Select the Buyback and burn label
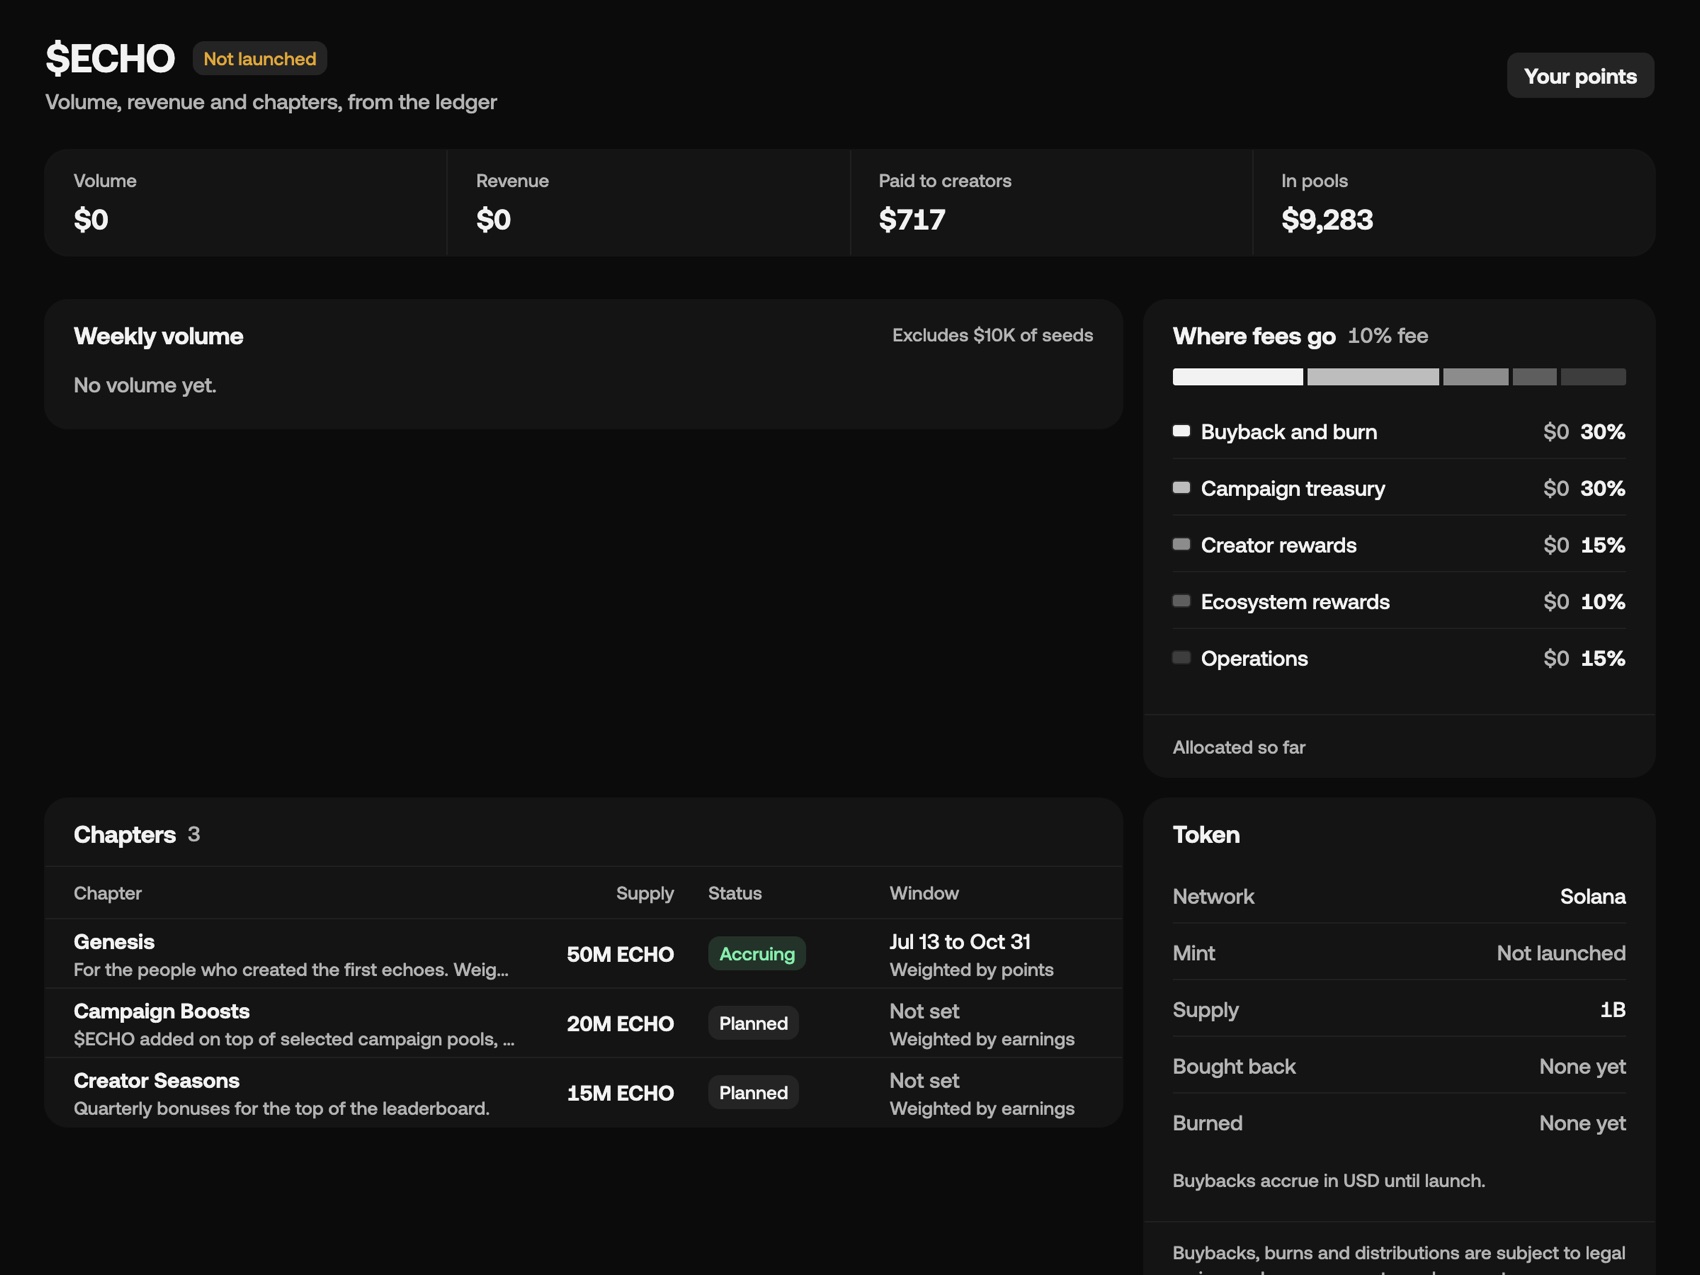The image size is (1700, 1275). pyautogui.click(x=1289, y=432)
